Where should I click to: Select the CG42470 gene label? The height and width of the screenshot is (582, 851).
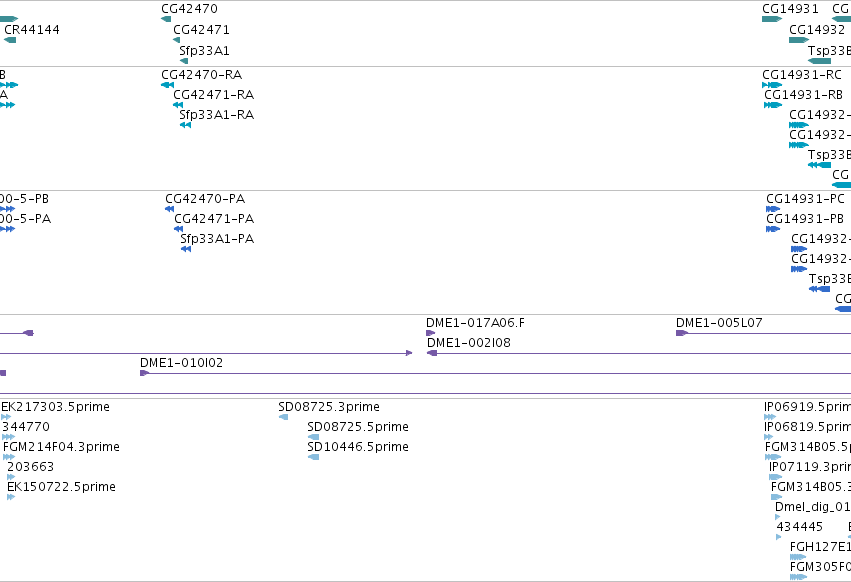click(189, 9)
